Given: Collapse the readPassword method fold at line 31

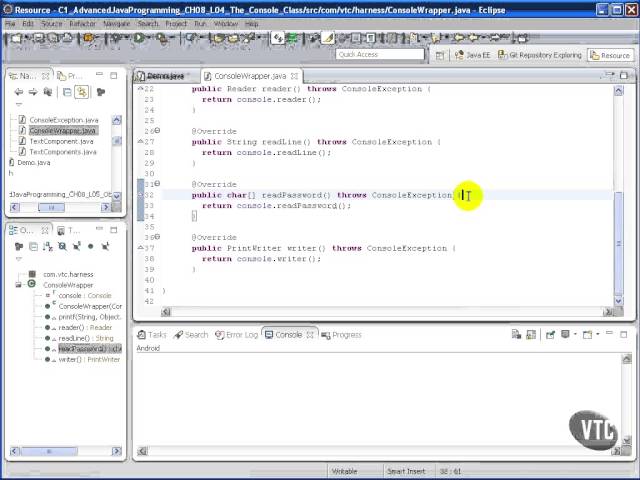Looking at the screenshot, I should tap(157, 184).
